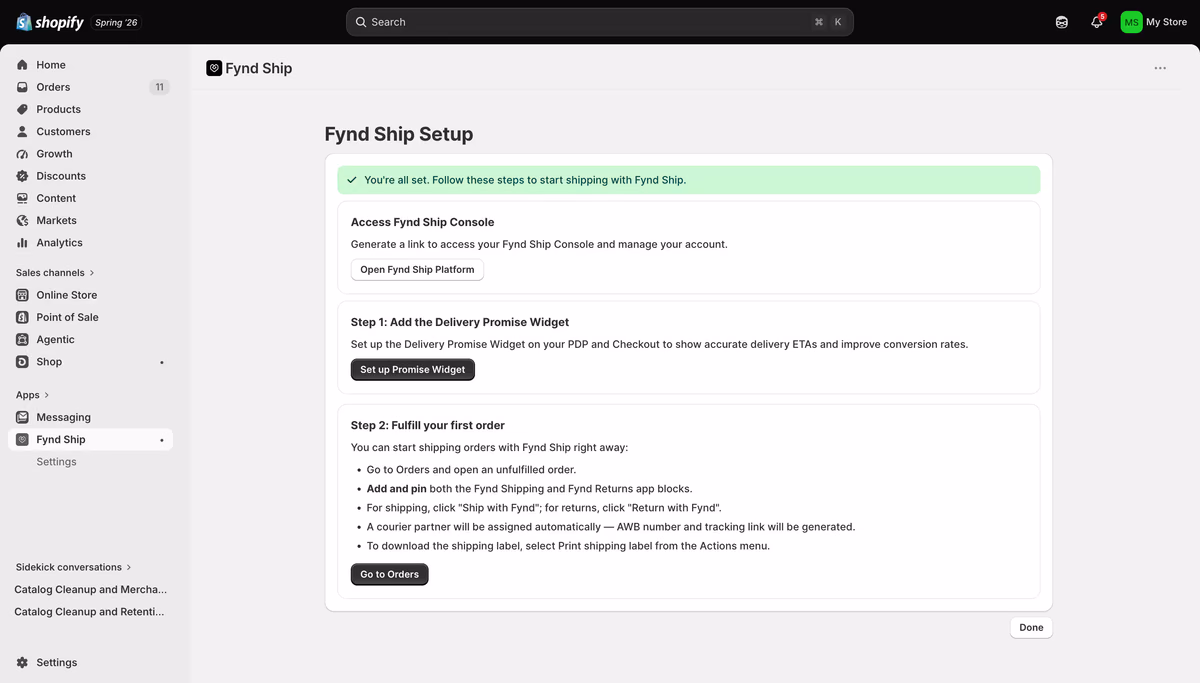The height and width of the screenshot is (683, 1200).
Task: Click pin dot next to Fynd Ship
Action: (162, 440)
